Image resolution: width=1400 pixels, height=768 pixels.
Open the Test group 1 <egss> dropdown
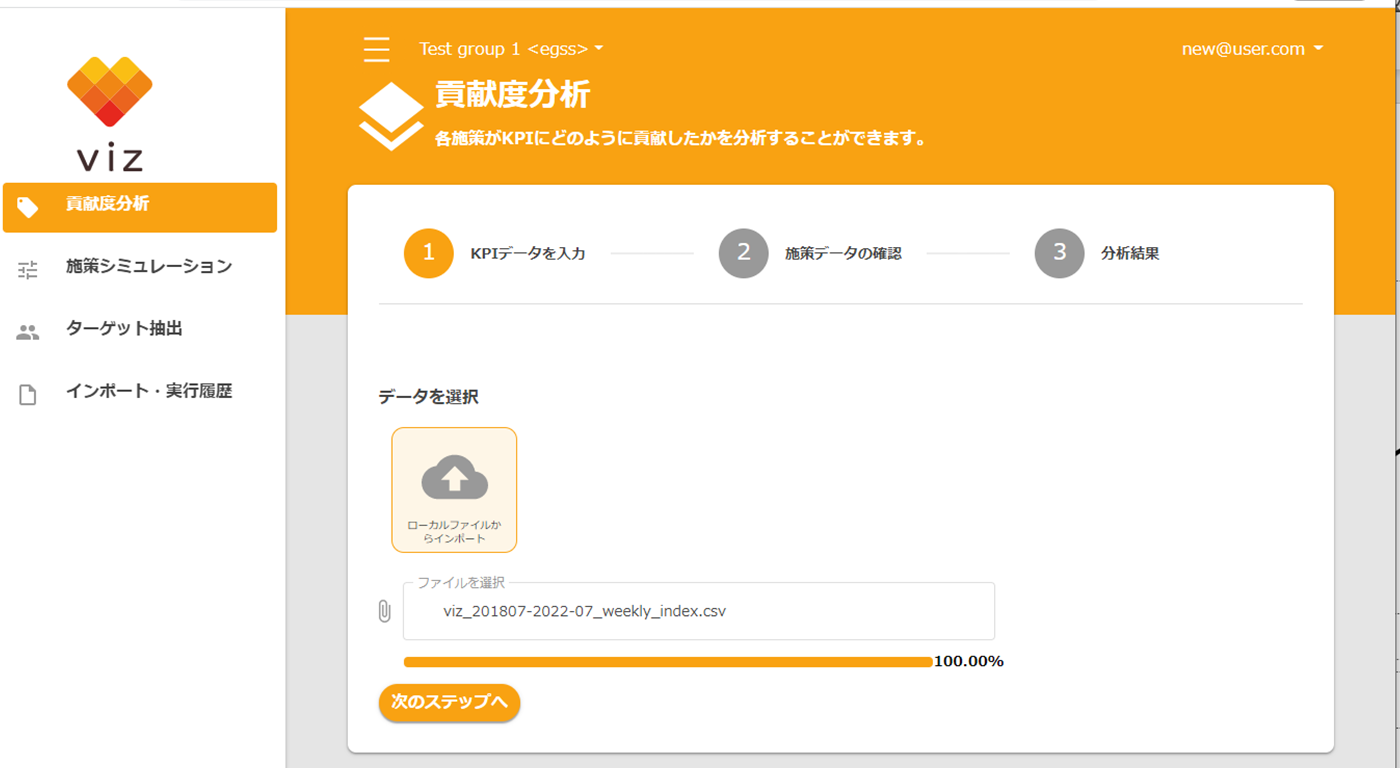(x=511, y=49)
